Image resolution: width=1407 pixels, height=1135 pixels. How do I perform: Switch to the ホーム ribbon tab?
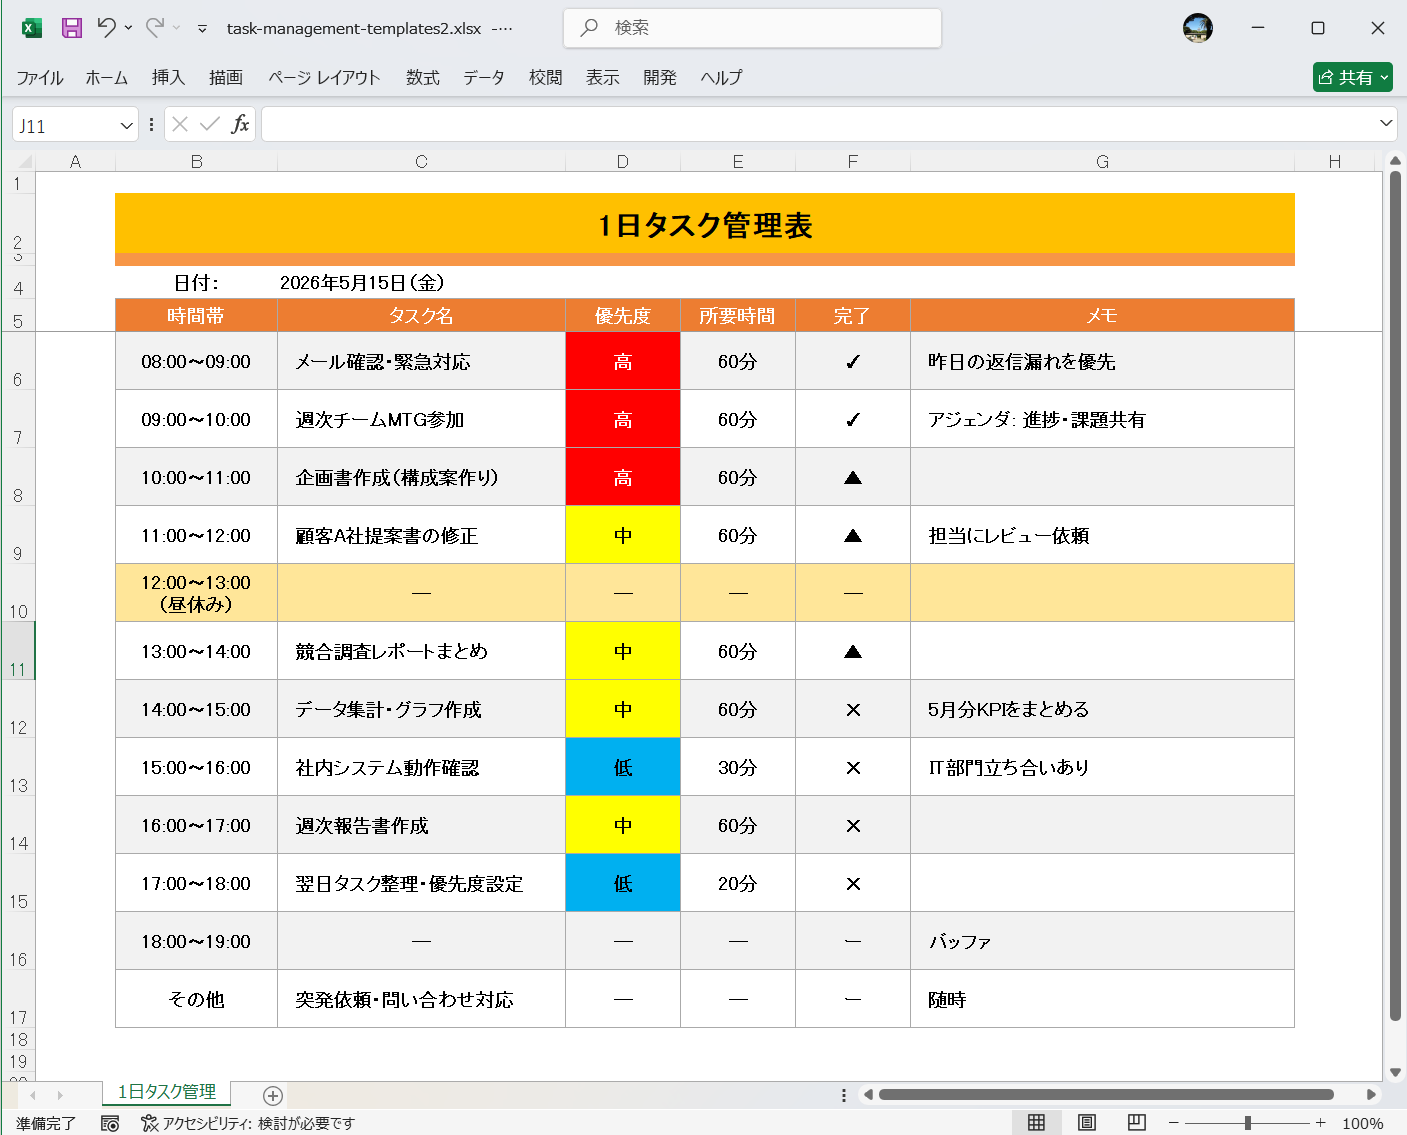pyautogui.click(x=107, y=77)
